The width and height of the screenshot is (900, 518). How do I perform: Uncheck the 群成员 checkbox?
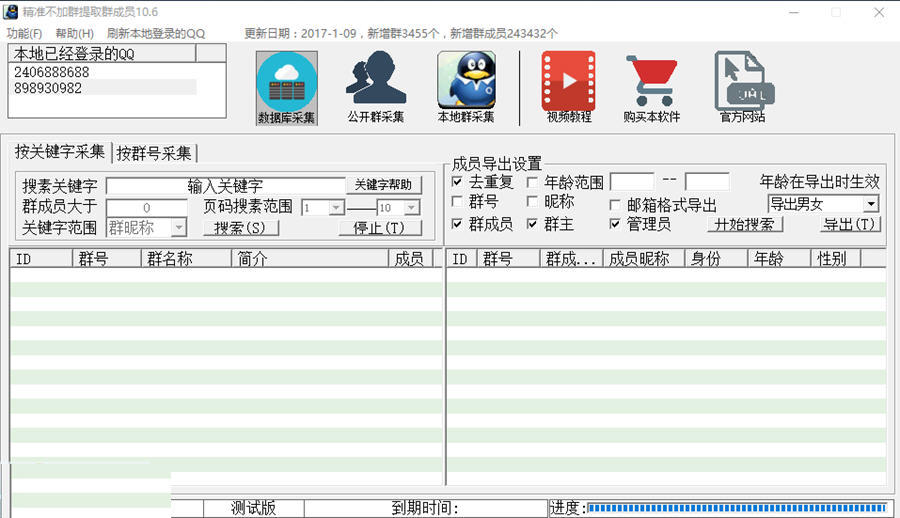[457, 223]
